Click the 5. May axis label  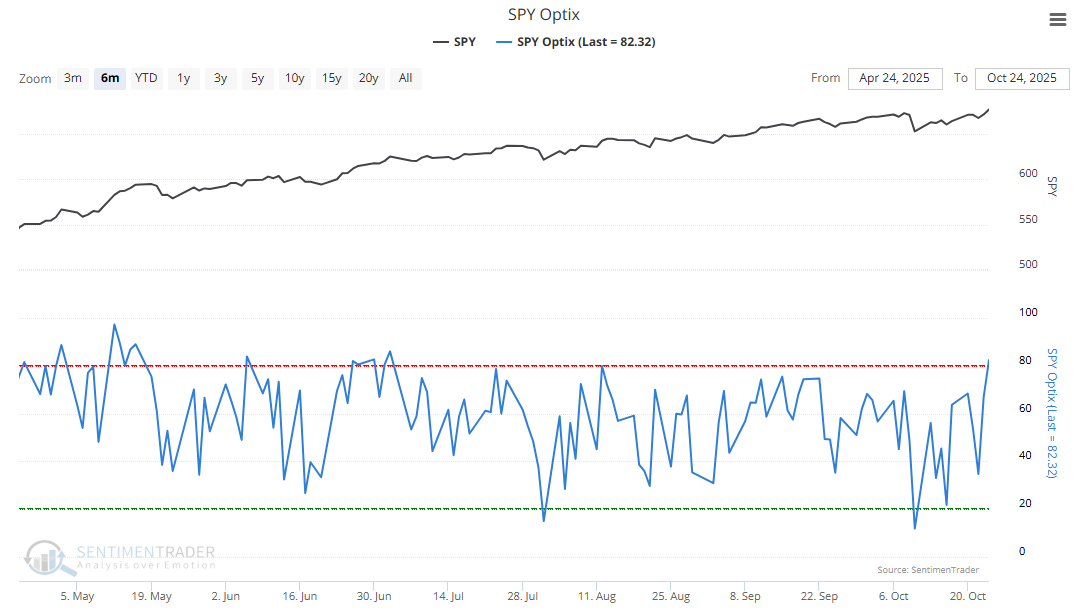click(x=77, y=596)
